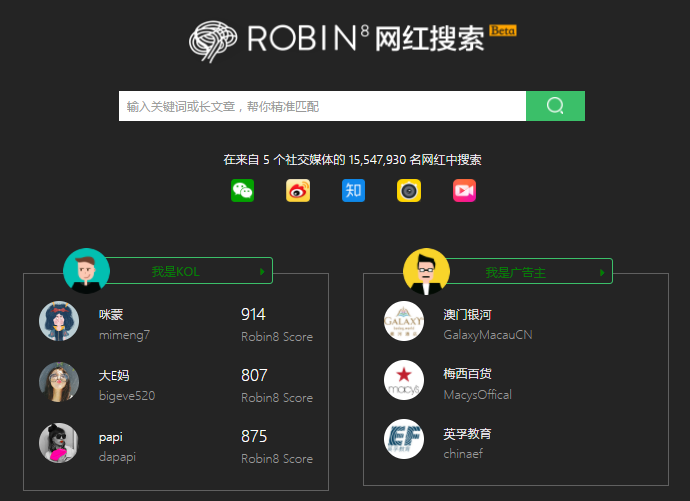The width and height of the screenshot is (690, 501).
Task: Open the Galaxy Macau logo thumbnail
Action: (404, 321)
